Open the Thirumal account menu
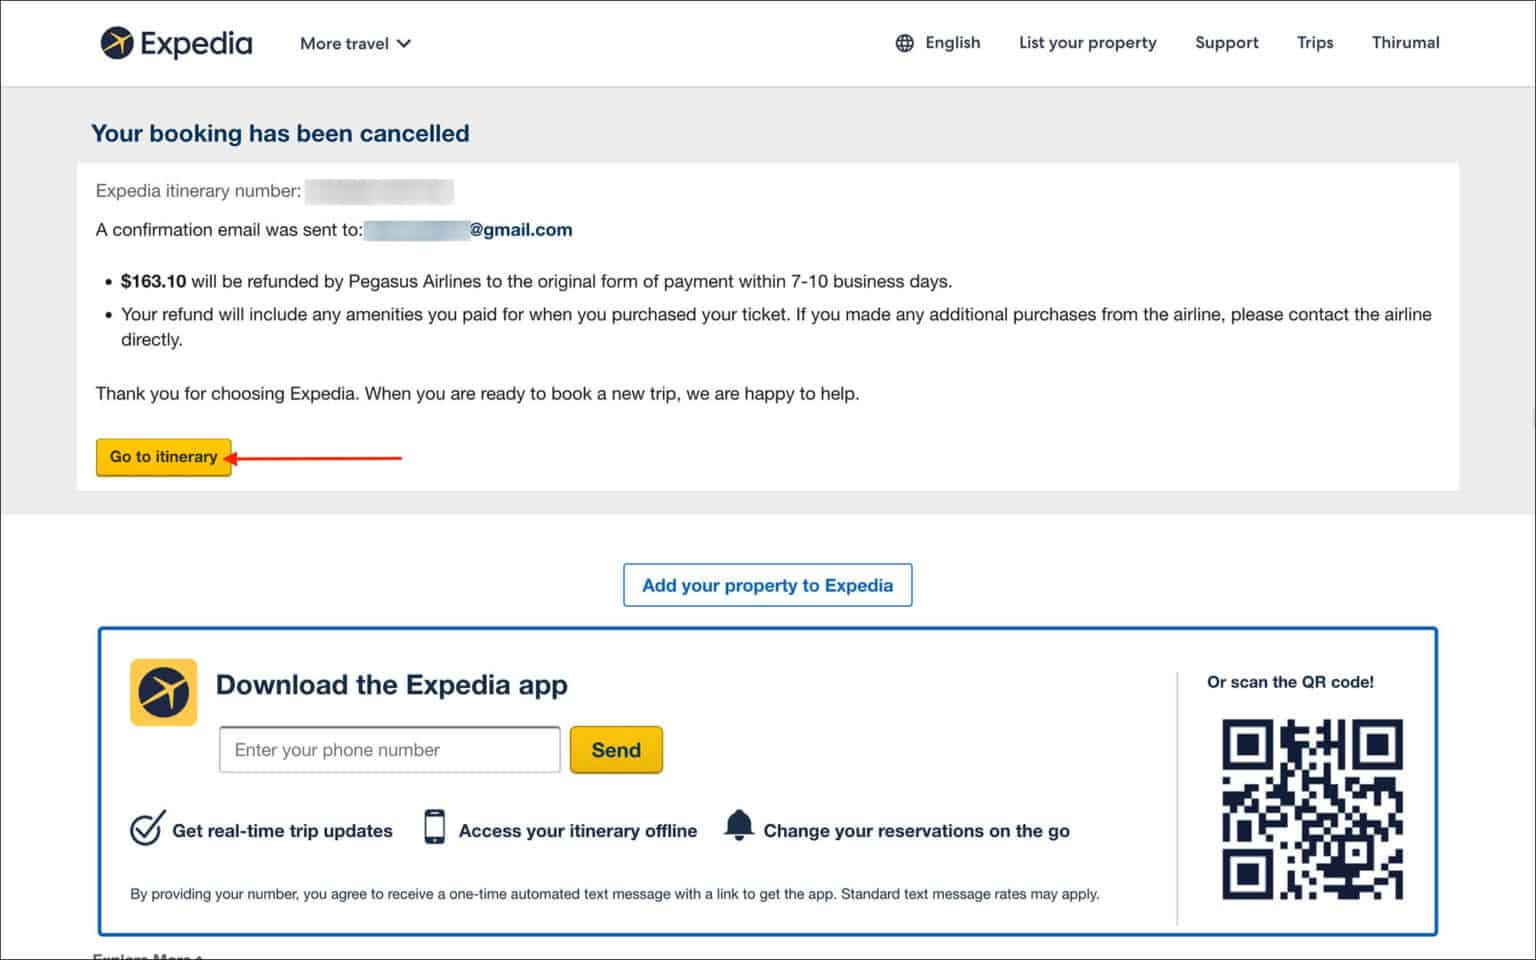The image size is (1536, 960). (x=1405, y=42)
